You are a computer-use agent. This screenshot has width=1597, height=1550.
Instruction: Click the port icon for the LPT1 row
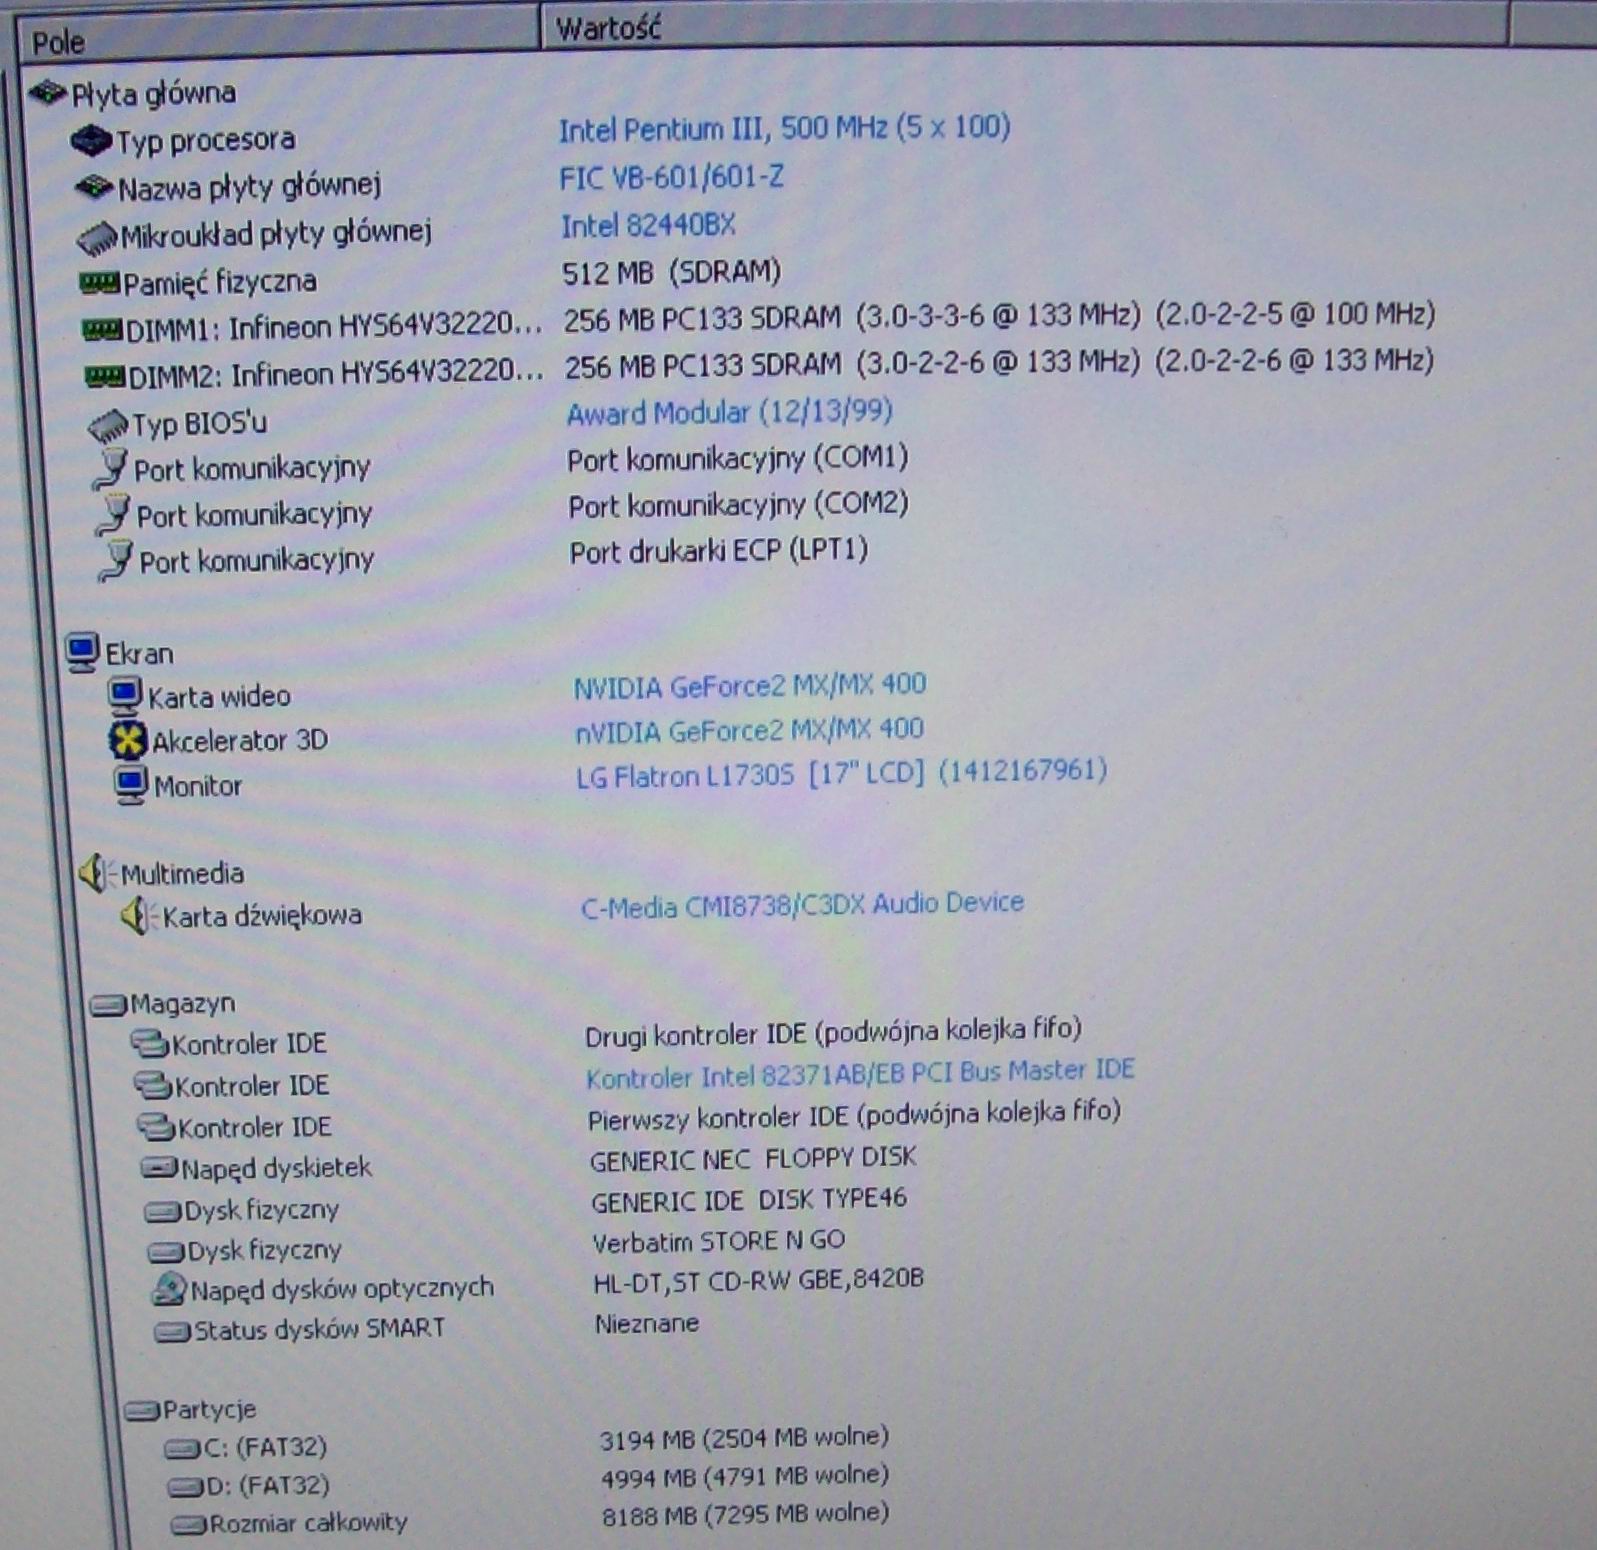[116, 560]
